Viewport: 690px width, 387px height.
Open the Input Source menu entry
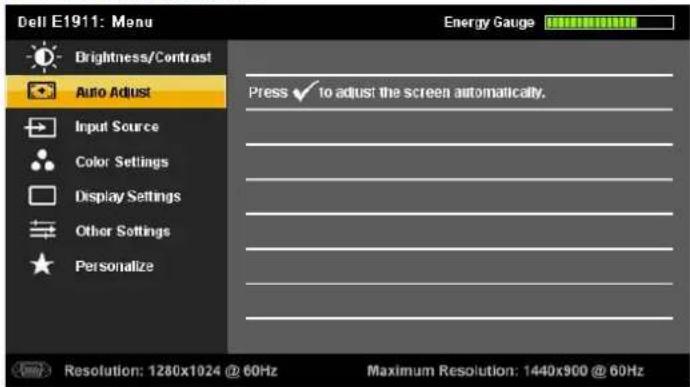116,127
